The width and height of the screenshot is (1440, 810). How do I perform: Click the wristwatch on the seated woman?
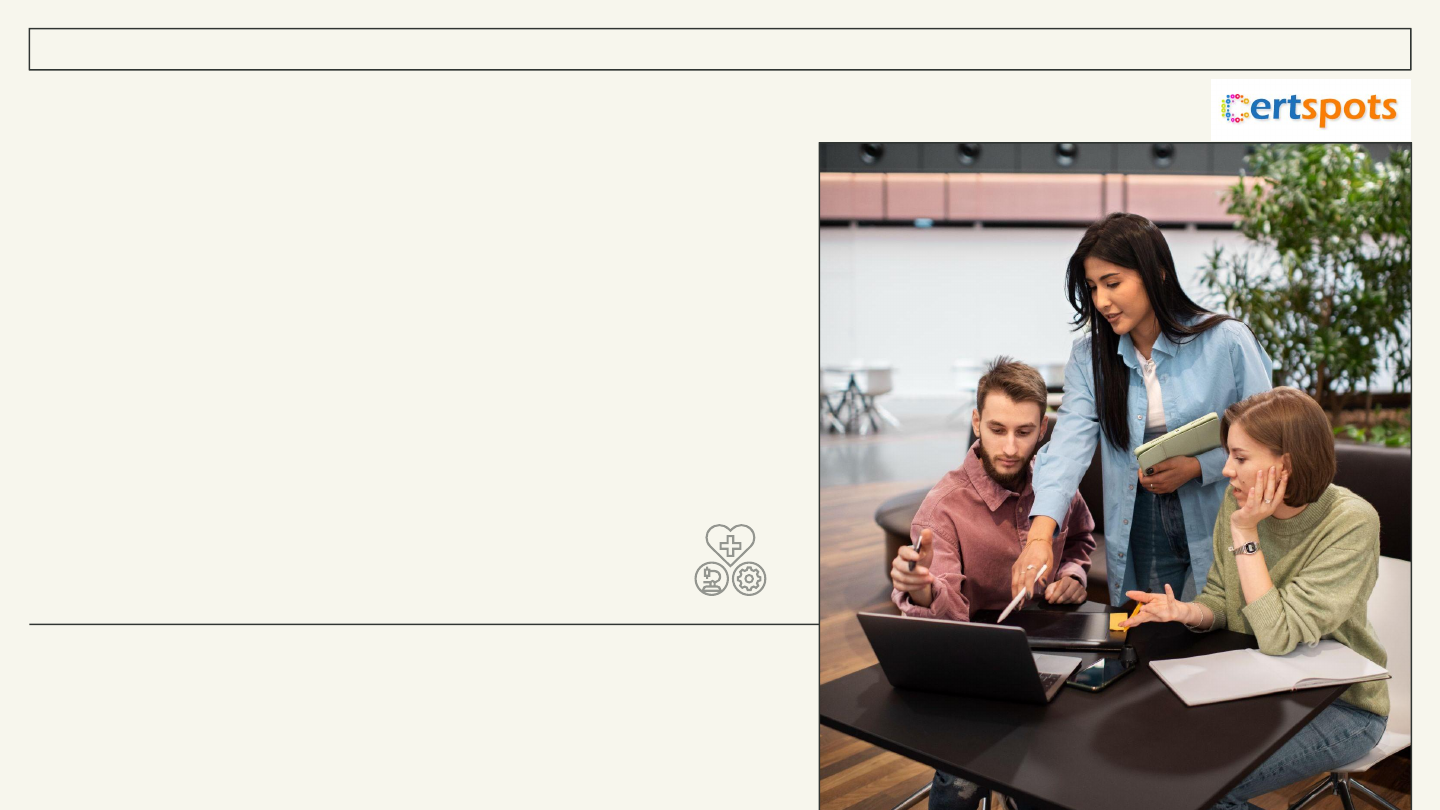tap(1244, 548)
